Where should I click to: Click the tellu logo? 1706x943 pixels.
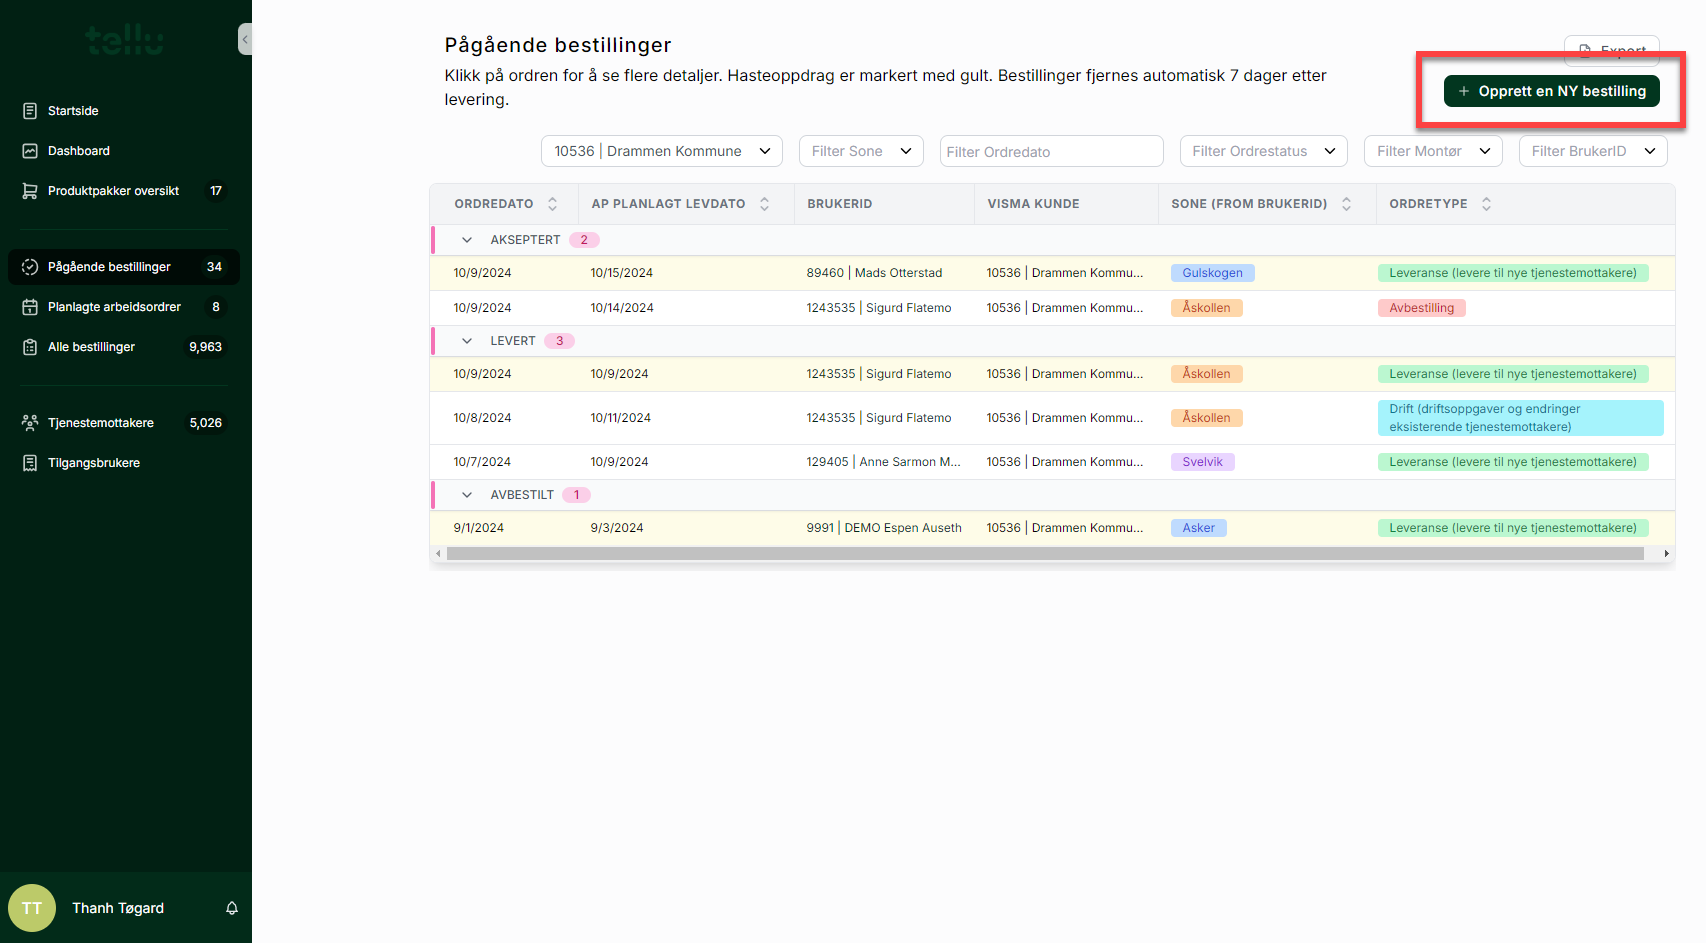125,39
